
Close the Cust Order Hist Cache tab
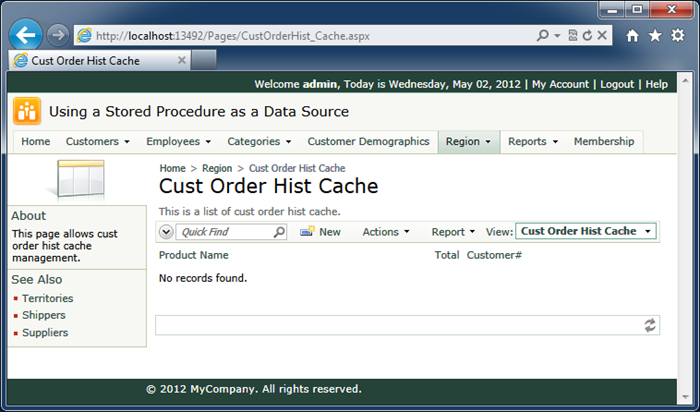point(182,60)
